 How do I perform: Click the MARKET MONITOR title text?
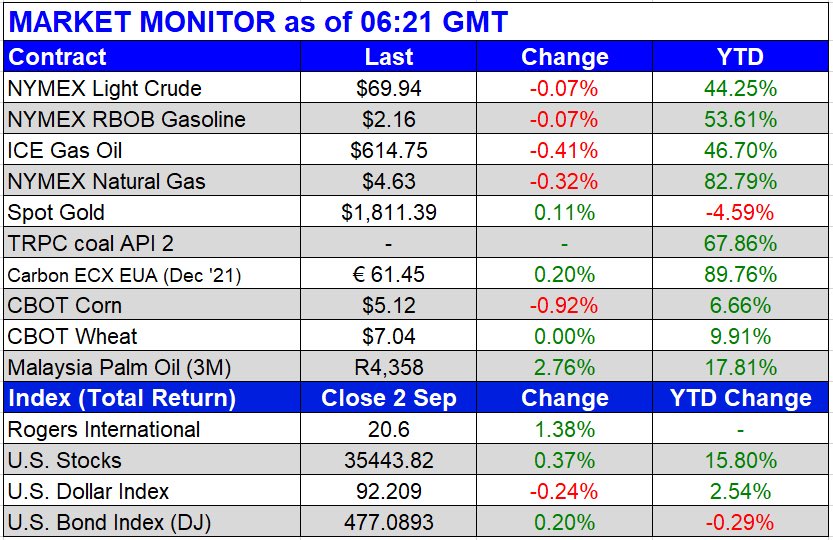tap(258, 20)
